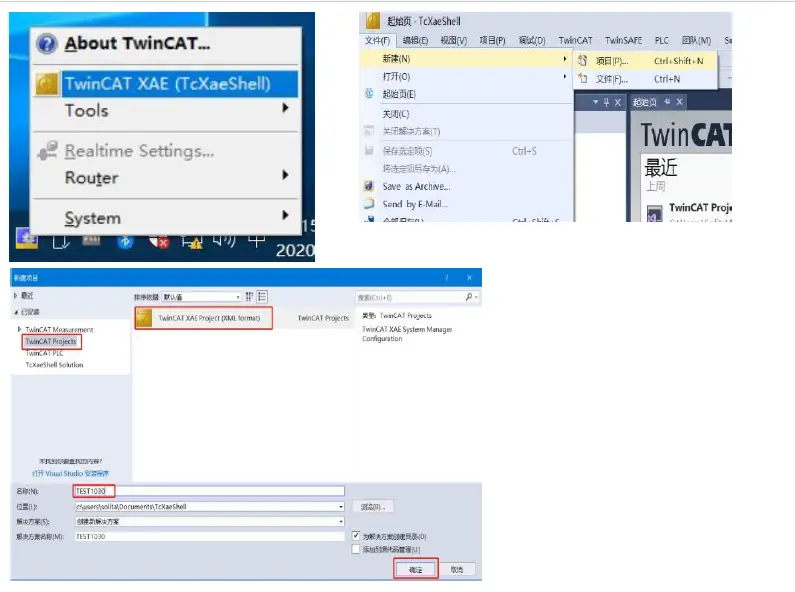Click the pin icon on the start page tab
795x592 pixels.
click(x=667, y=102)
